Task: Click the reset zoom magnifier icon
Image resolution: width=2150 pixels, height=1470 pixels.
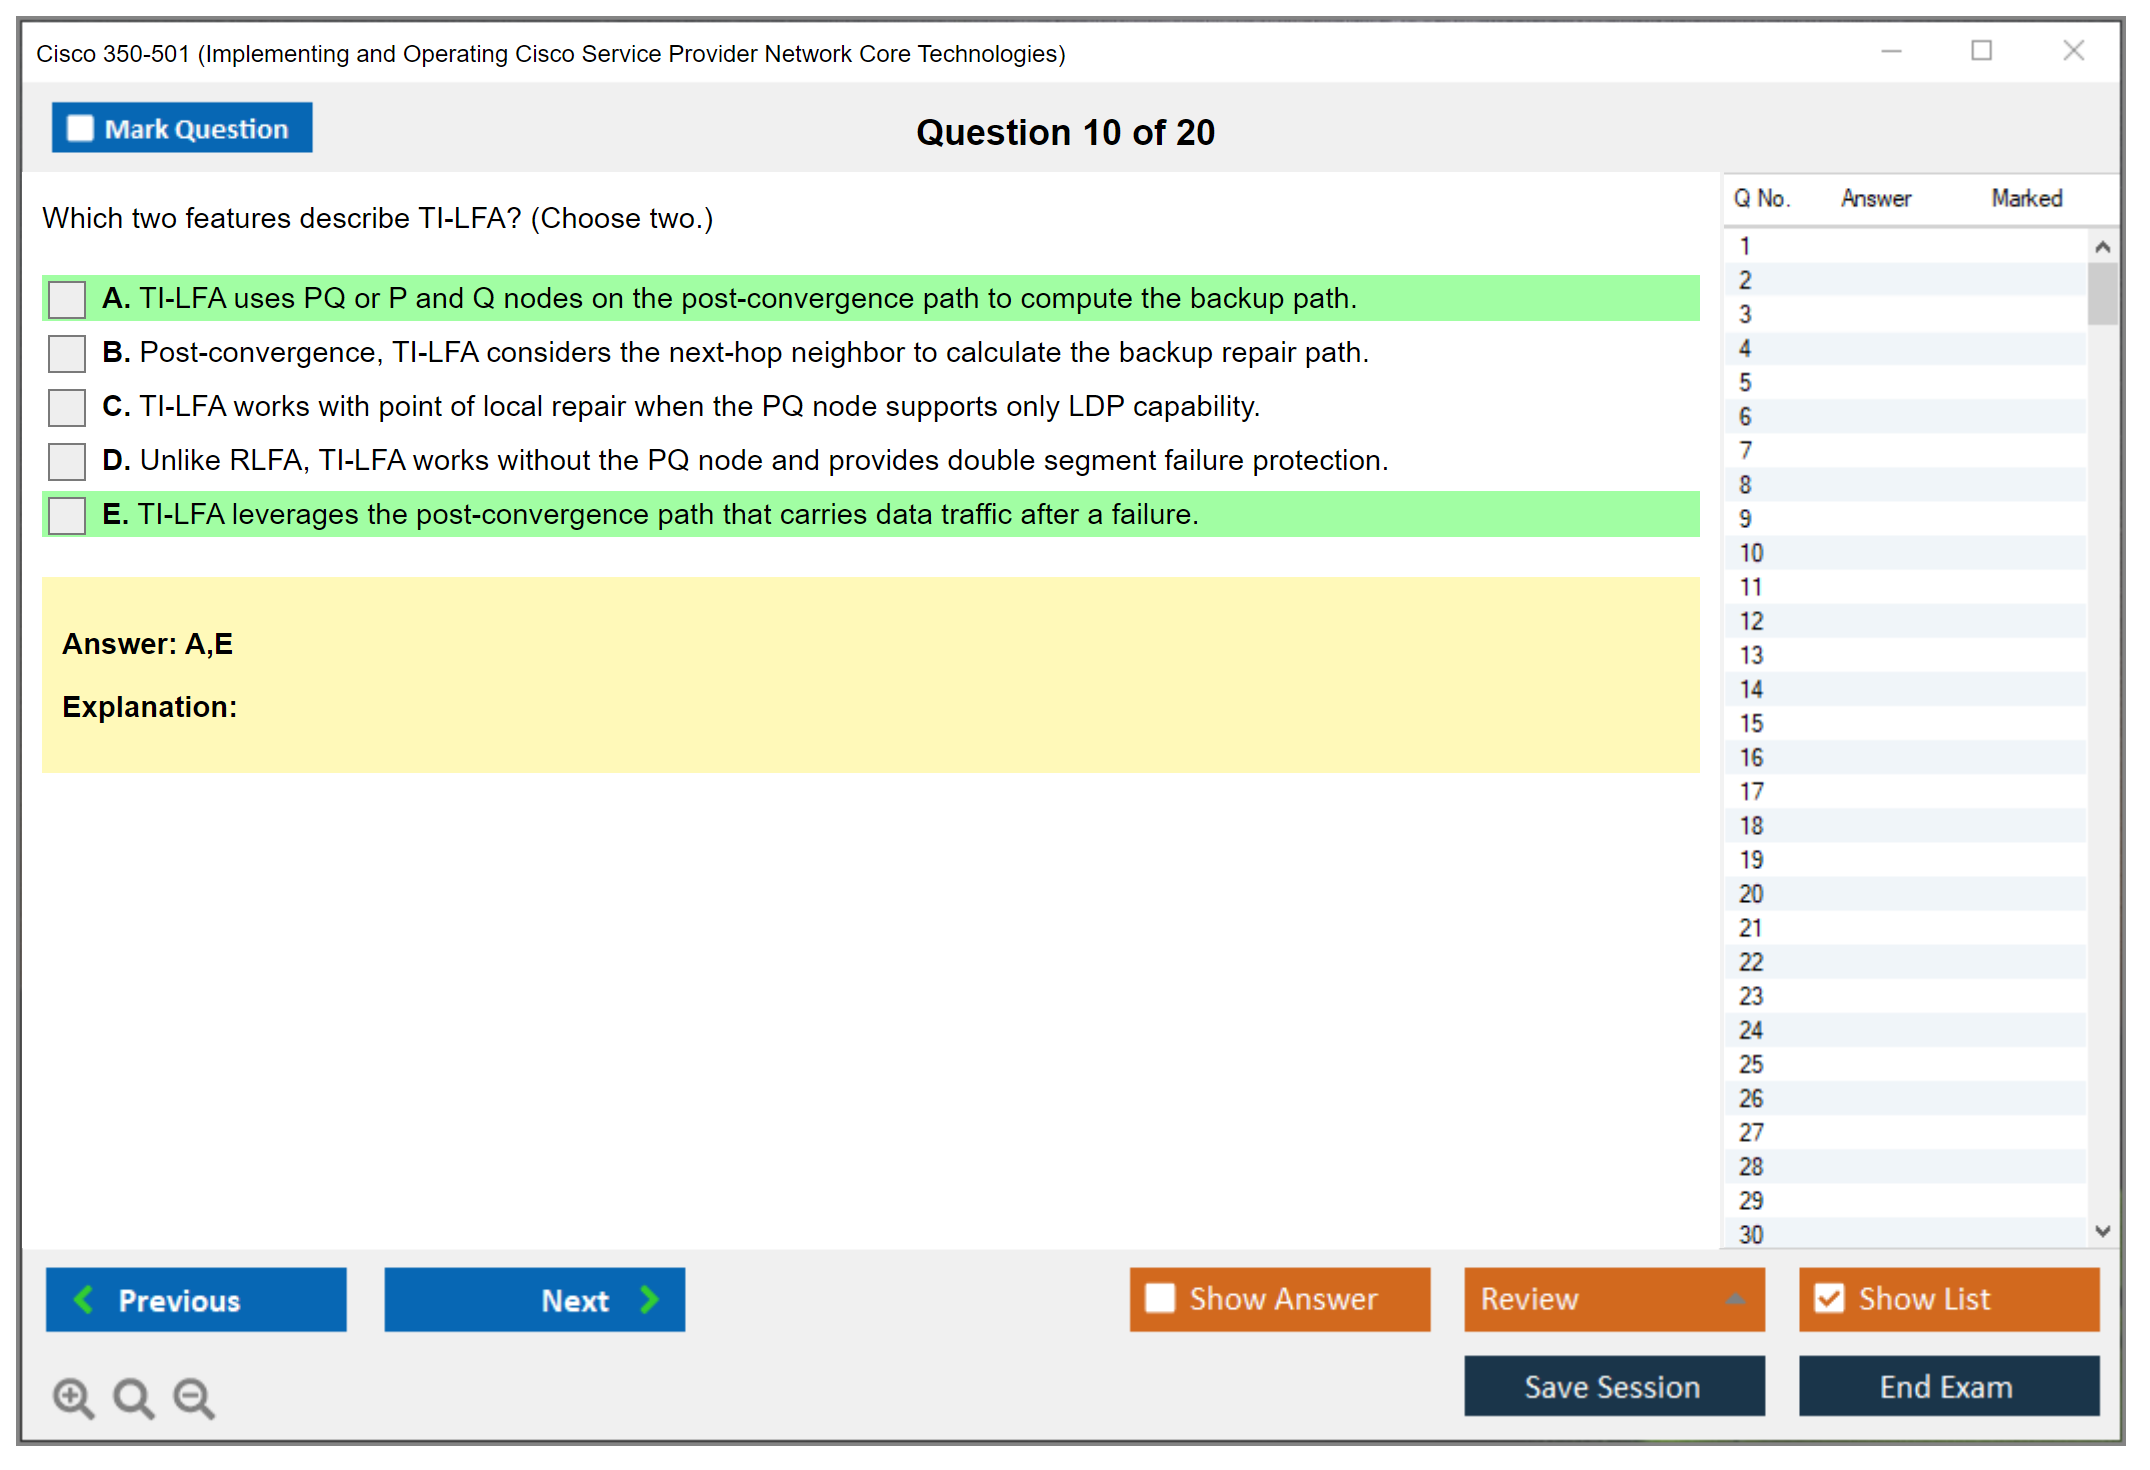Action: pyautogui.click(x=133, y=1397)
